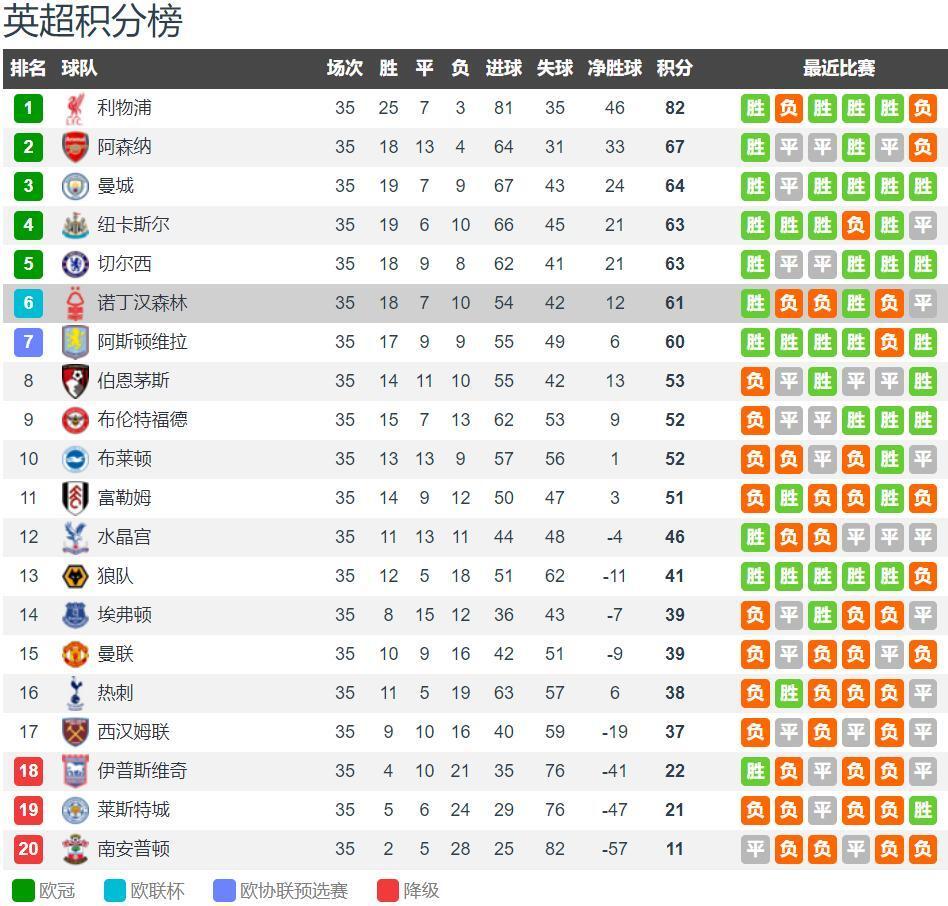This screenshot has width=948, height=906.
Task: Sort table by 净胜球 column header
Action: pyautogui.click(x=614, y=68)
